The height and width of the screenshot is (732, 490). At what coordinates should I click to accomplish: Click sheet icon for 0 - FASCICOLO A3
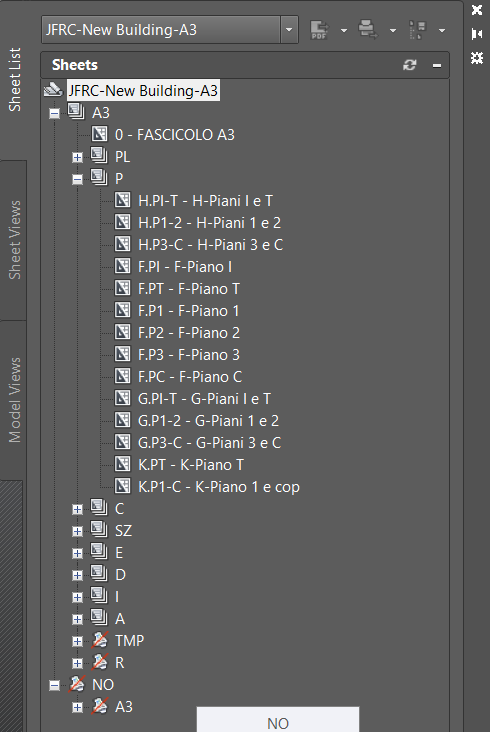[x=99, y=134]
